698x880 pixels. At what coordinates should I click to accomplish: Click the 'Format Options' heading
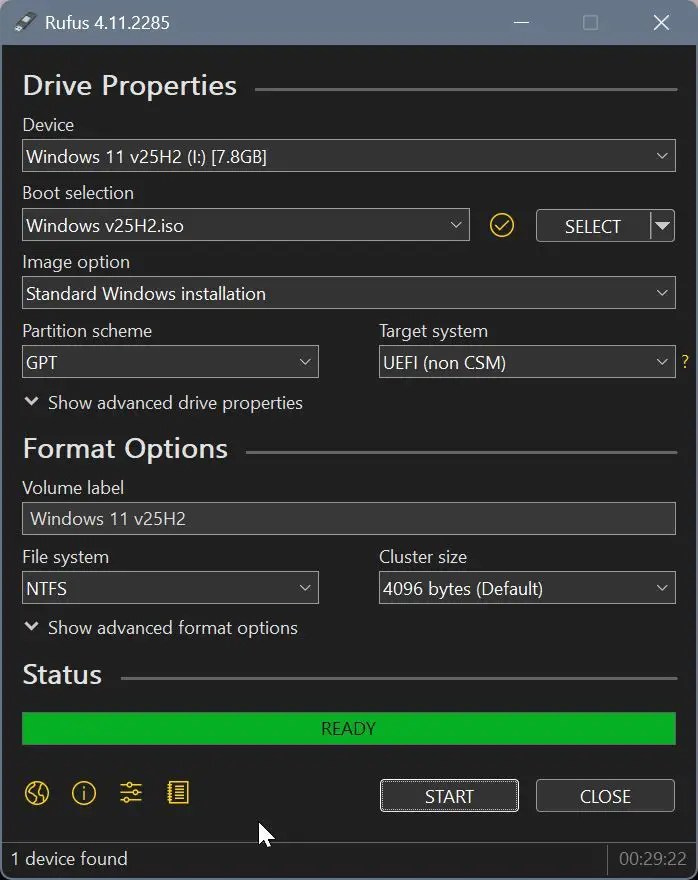[125, 449]
